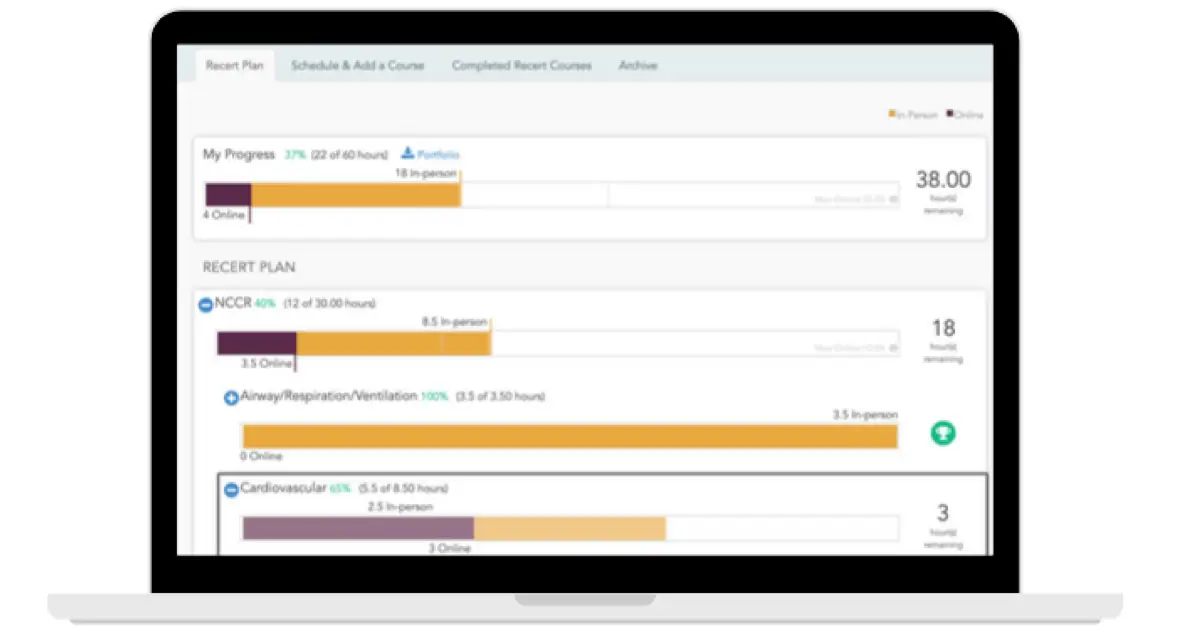Click the full Airway in-person progress bar

pos(569,436)
